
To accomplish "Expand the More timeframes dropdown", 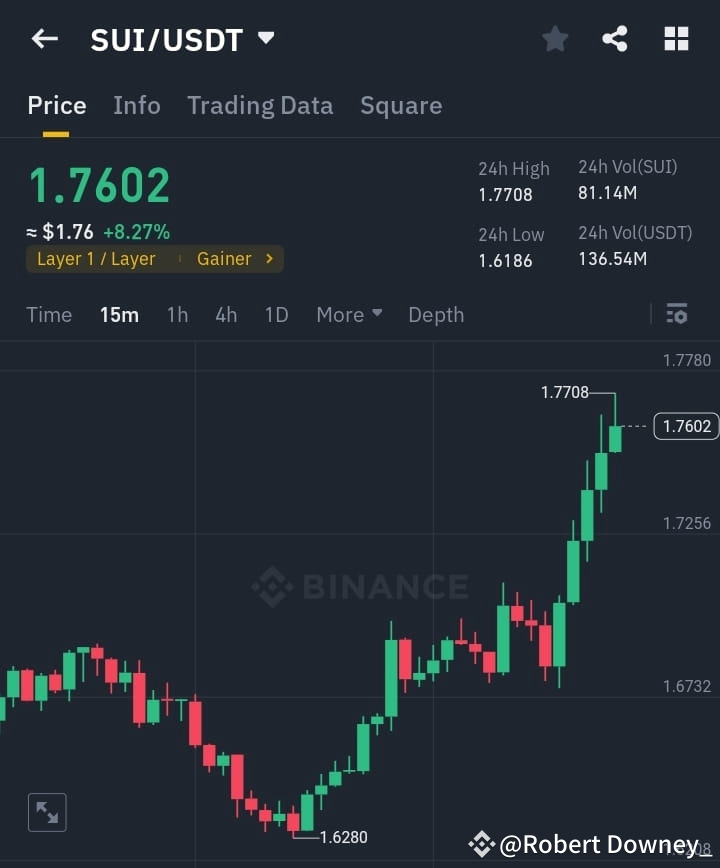I will click(348, 314).
